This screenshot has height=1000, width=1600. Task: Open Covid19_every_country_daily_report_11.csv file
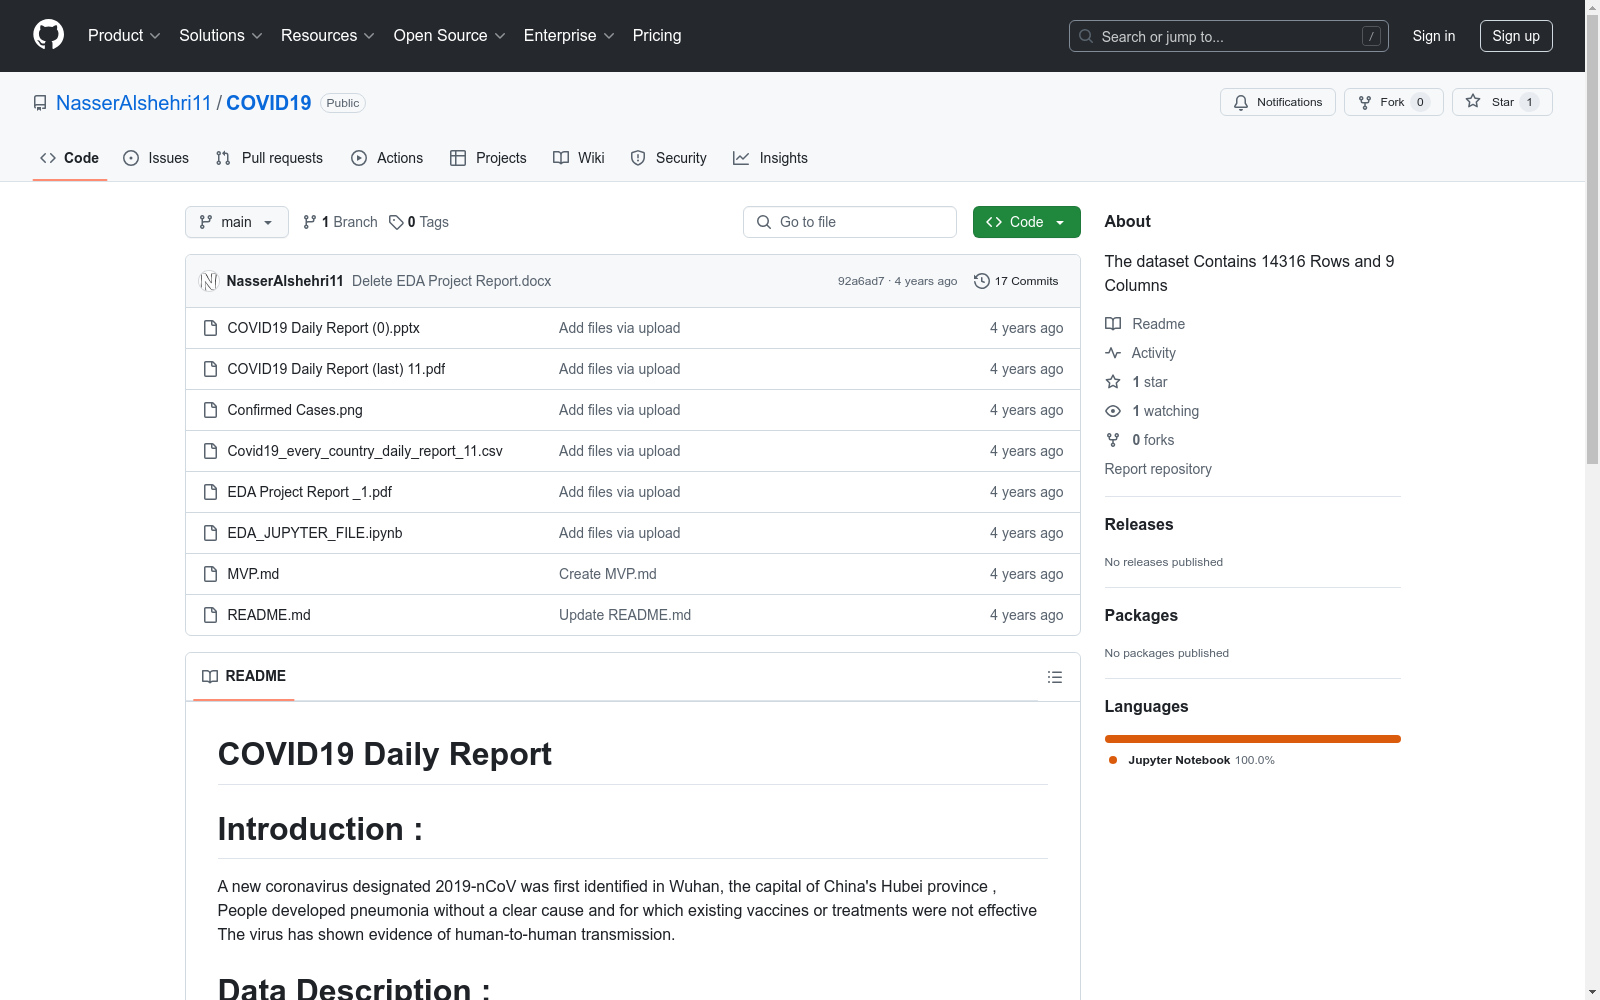click(365, 451)
